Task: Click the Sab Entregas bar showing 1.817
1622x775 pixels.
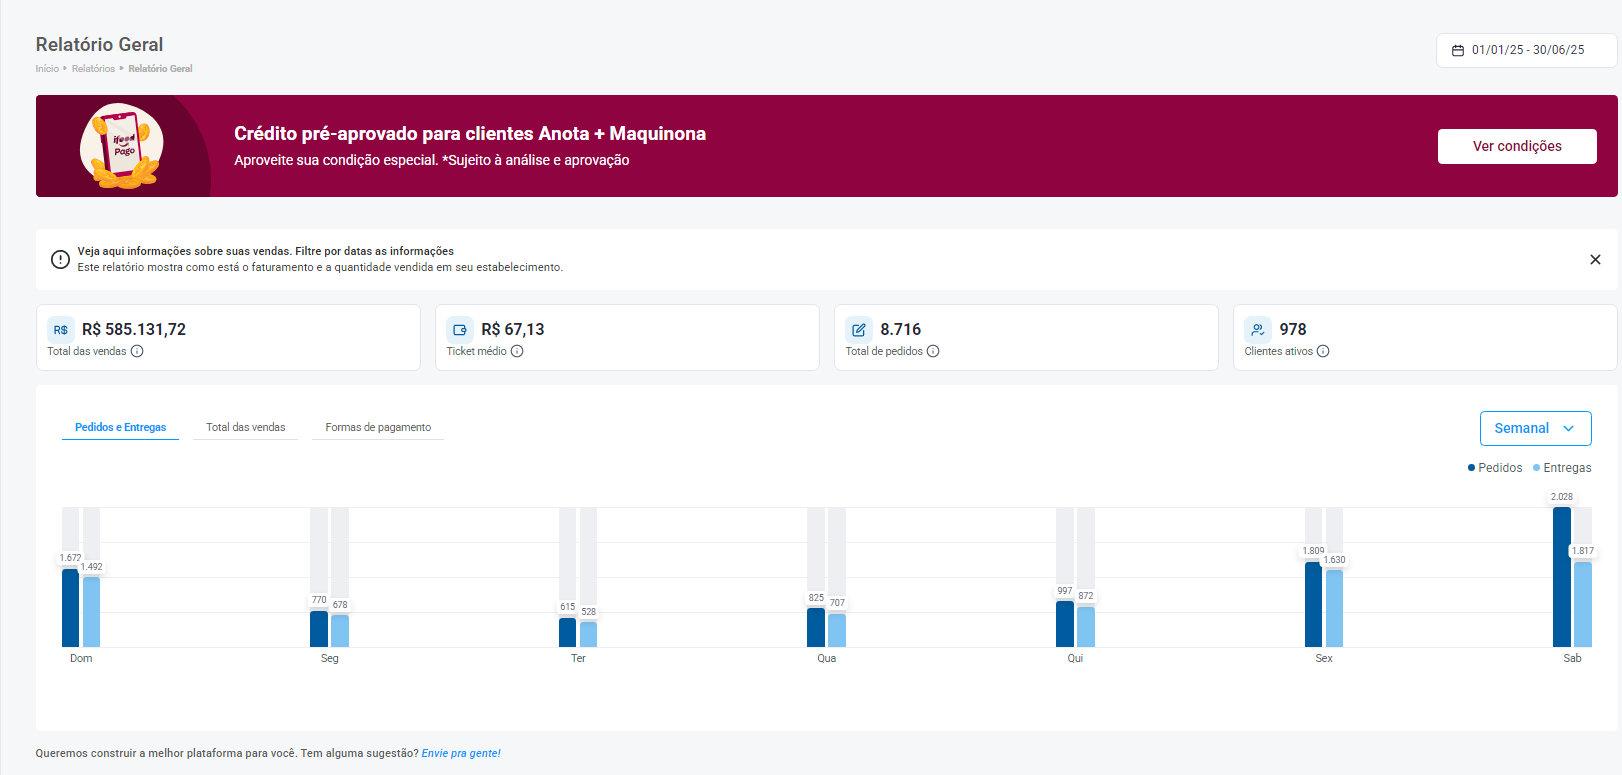Action: pos(1583,604)
